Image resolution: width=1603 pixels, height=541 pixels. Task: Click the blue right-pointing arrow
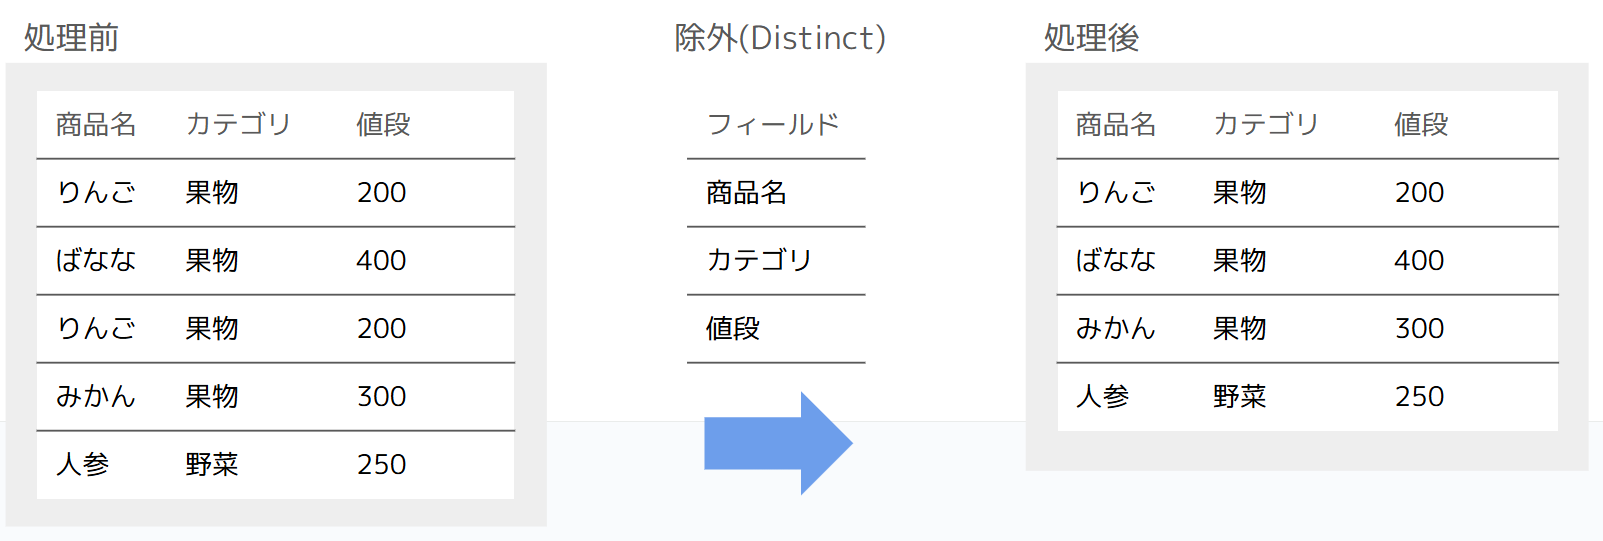coord(778,443)
